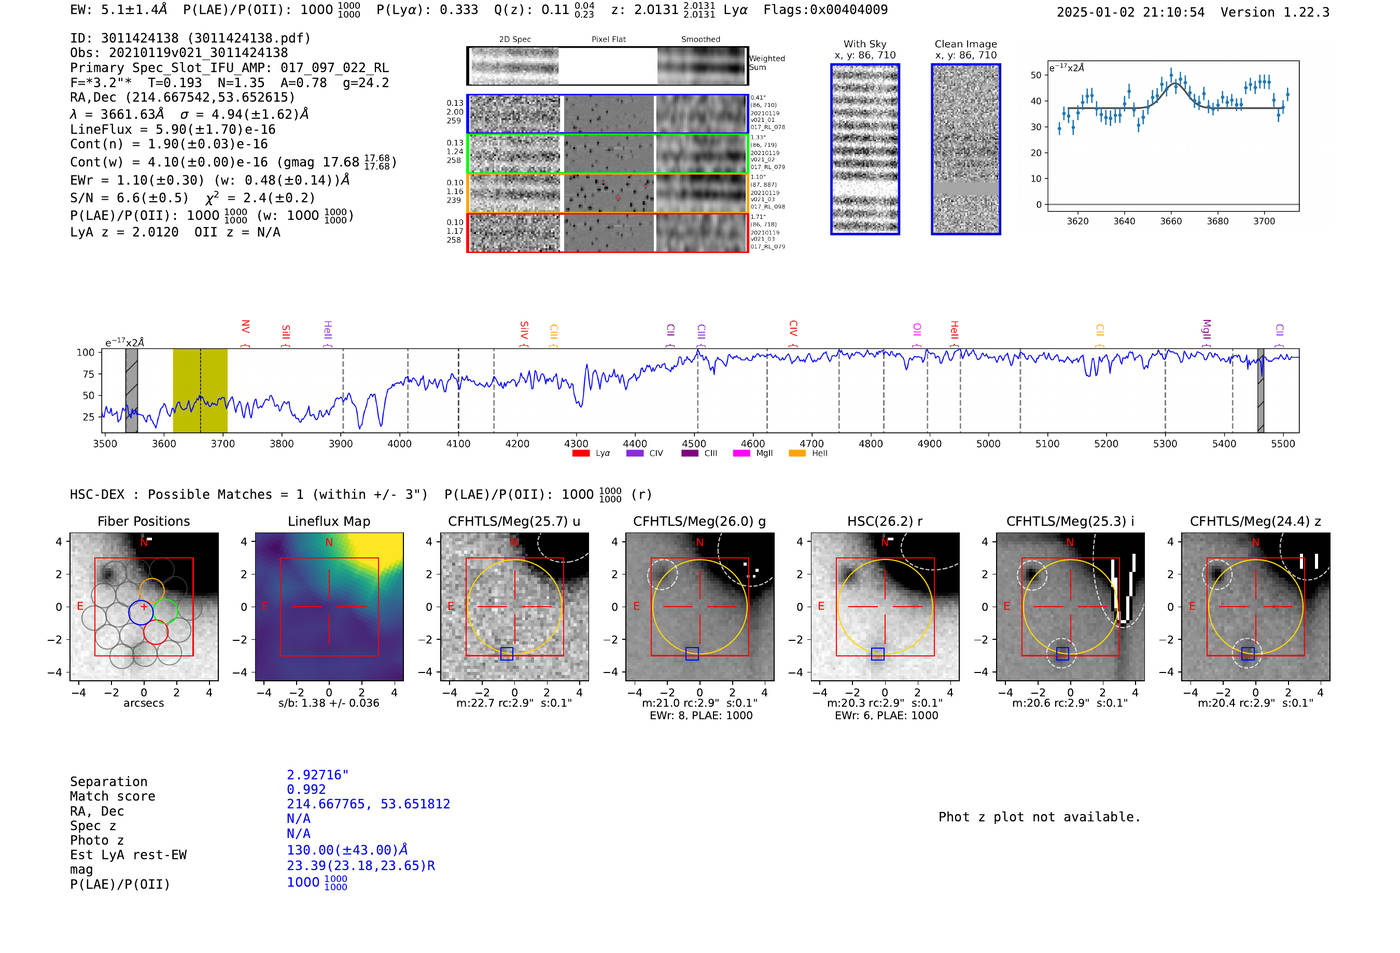Click the yellow highlighted band in spectrum
Image resolution: width=1400 pixels, height=953 pixels.
pos(200,391)
